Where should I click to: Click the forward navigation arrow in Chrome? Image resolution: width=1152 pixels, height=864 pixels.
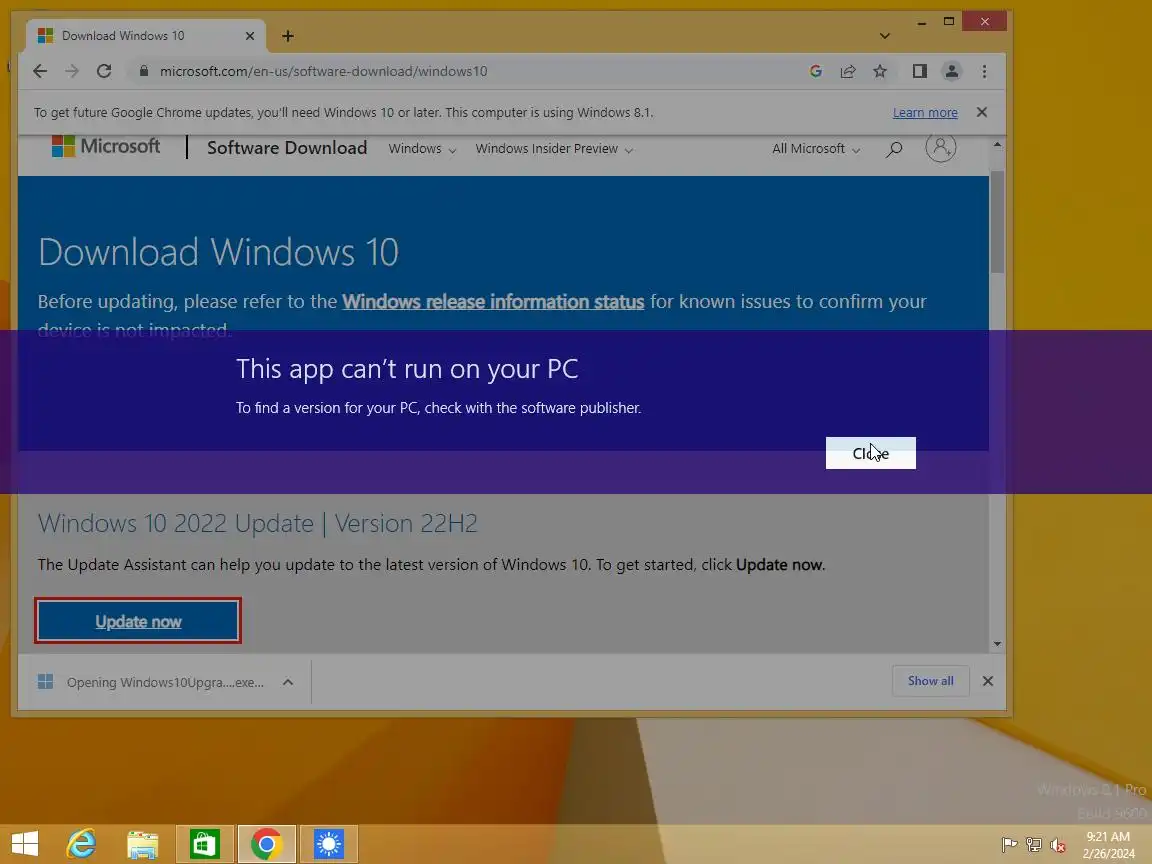[x=71, y=71]
